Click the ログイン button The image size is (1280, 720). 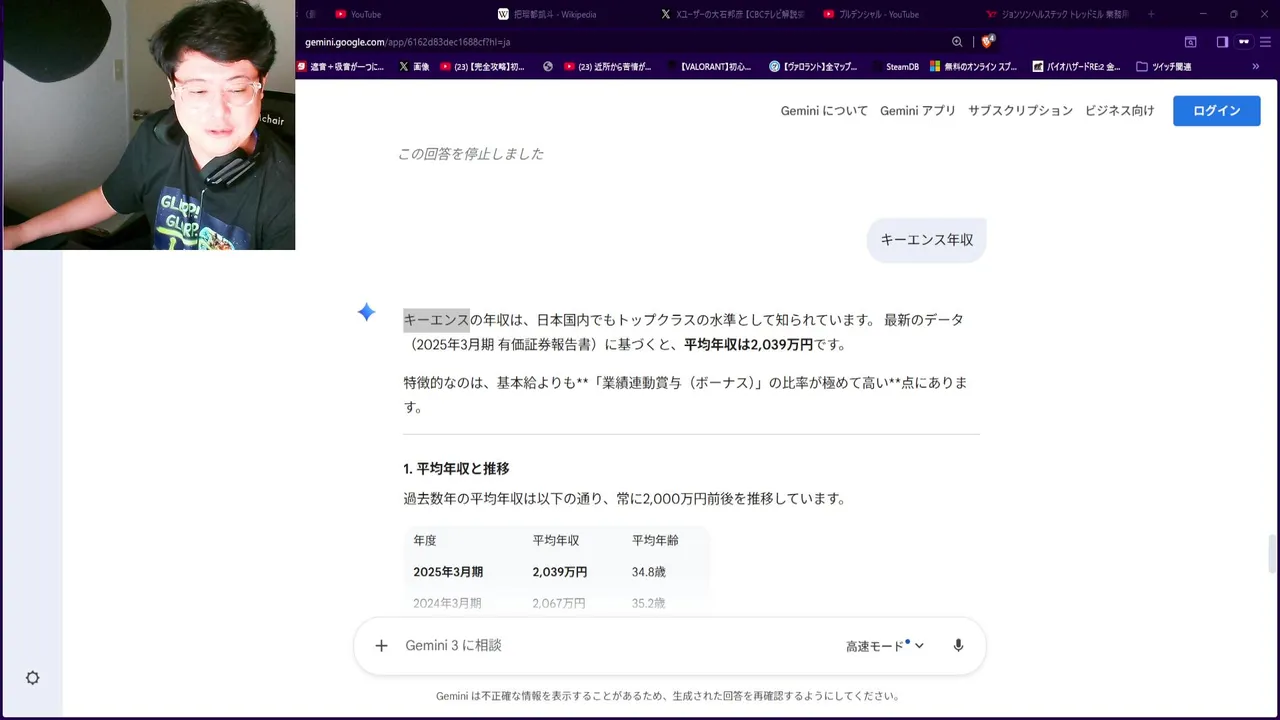1216,111
